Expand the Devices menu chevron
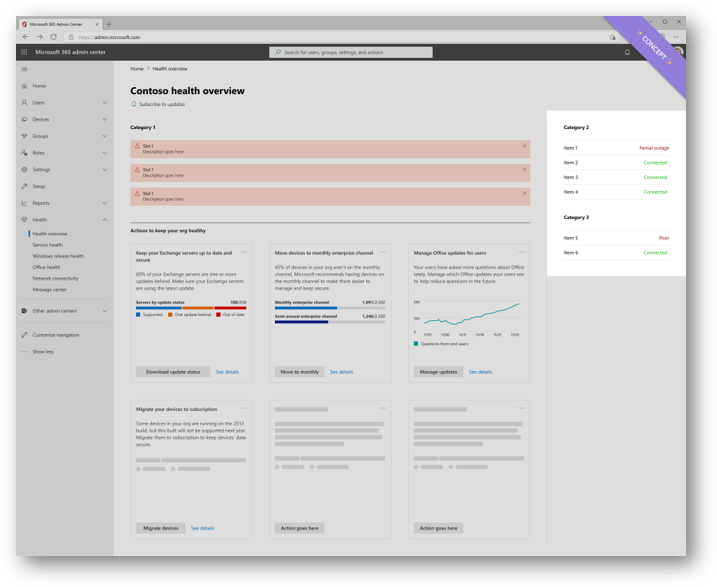The width and height of the screenshot is (717, 587). [x=105, y=119]
